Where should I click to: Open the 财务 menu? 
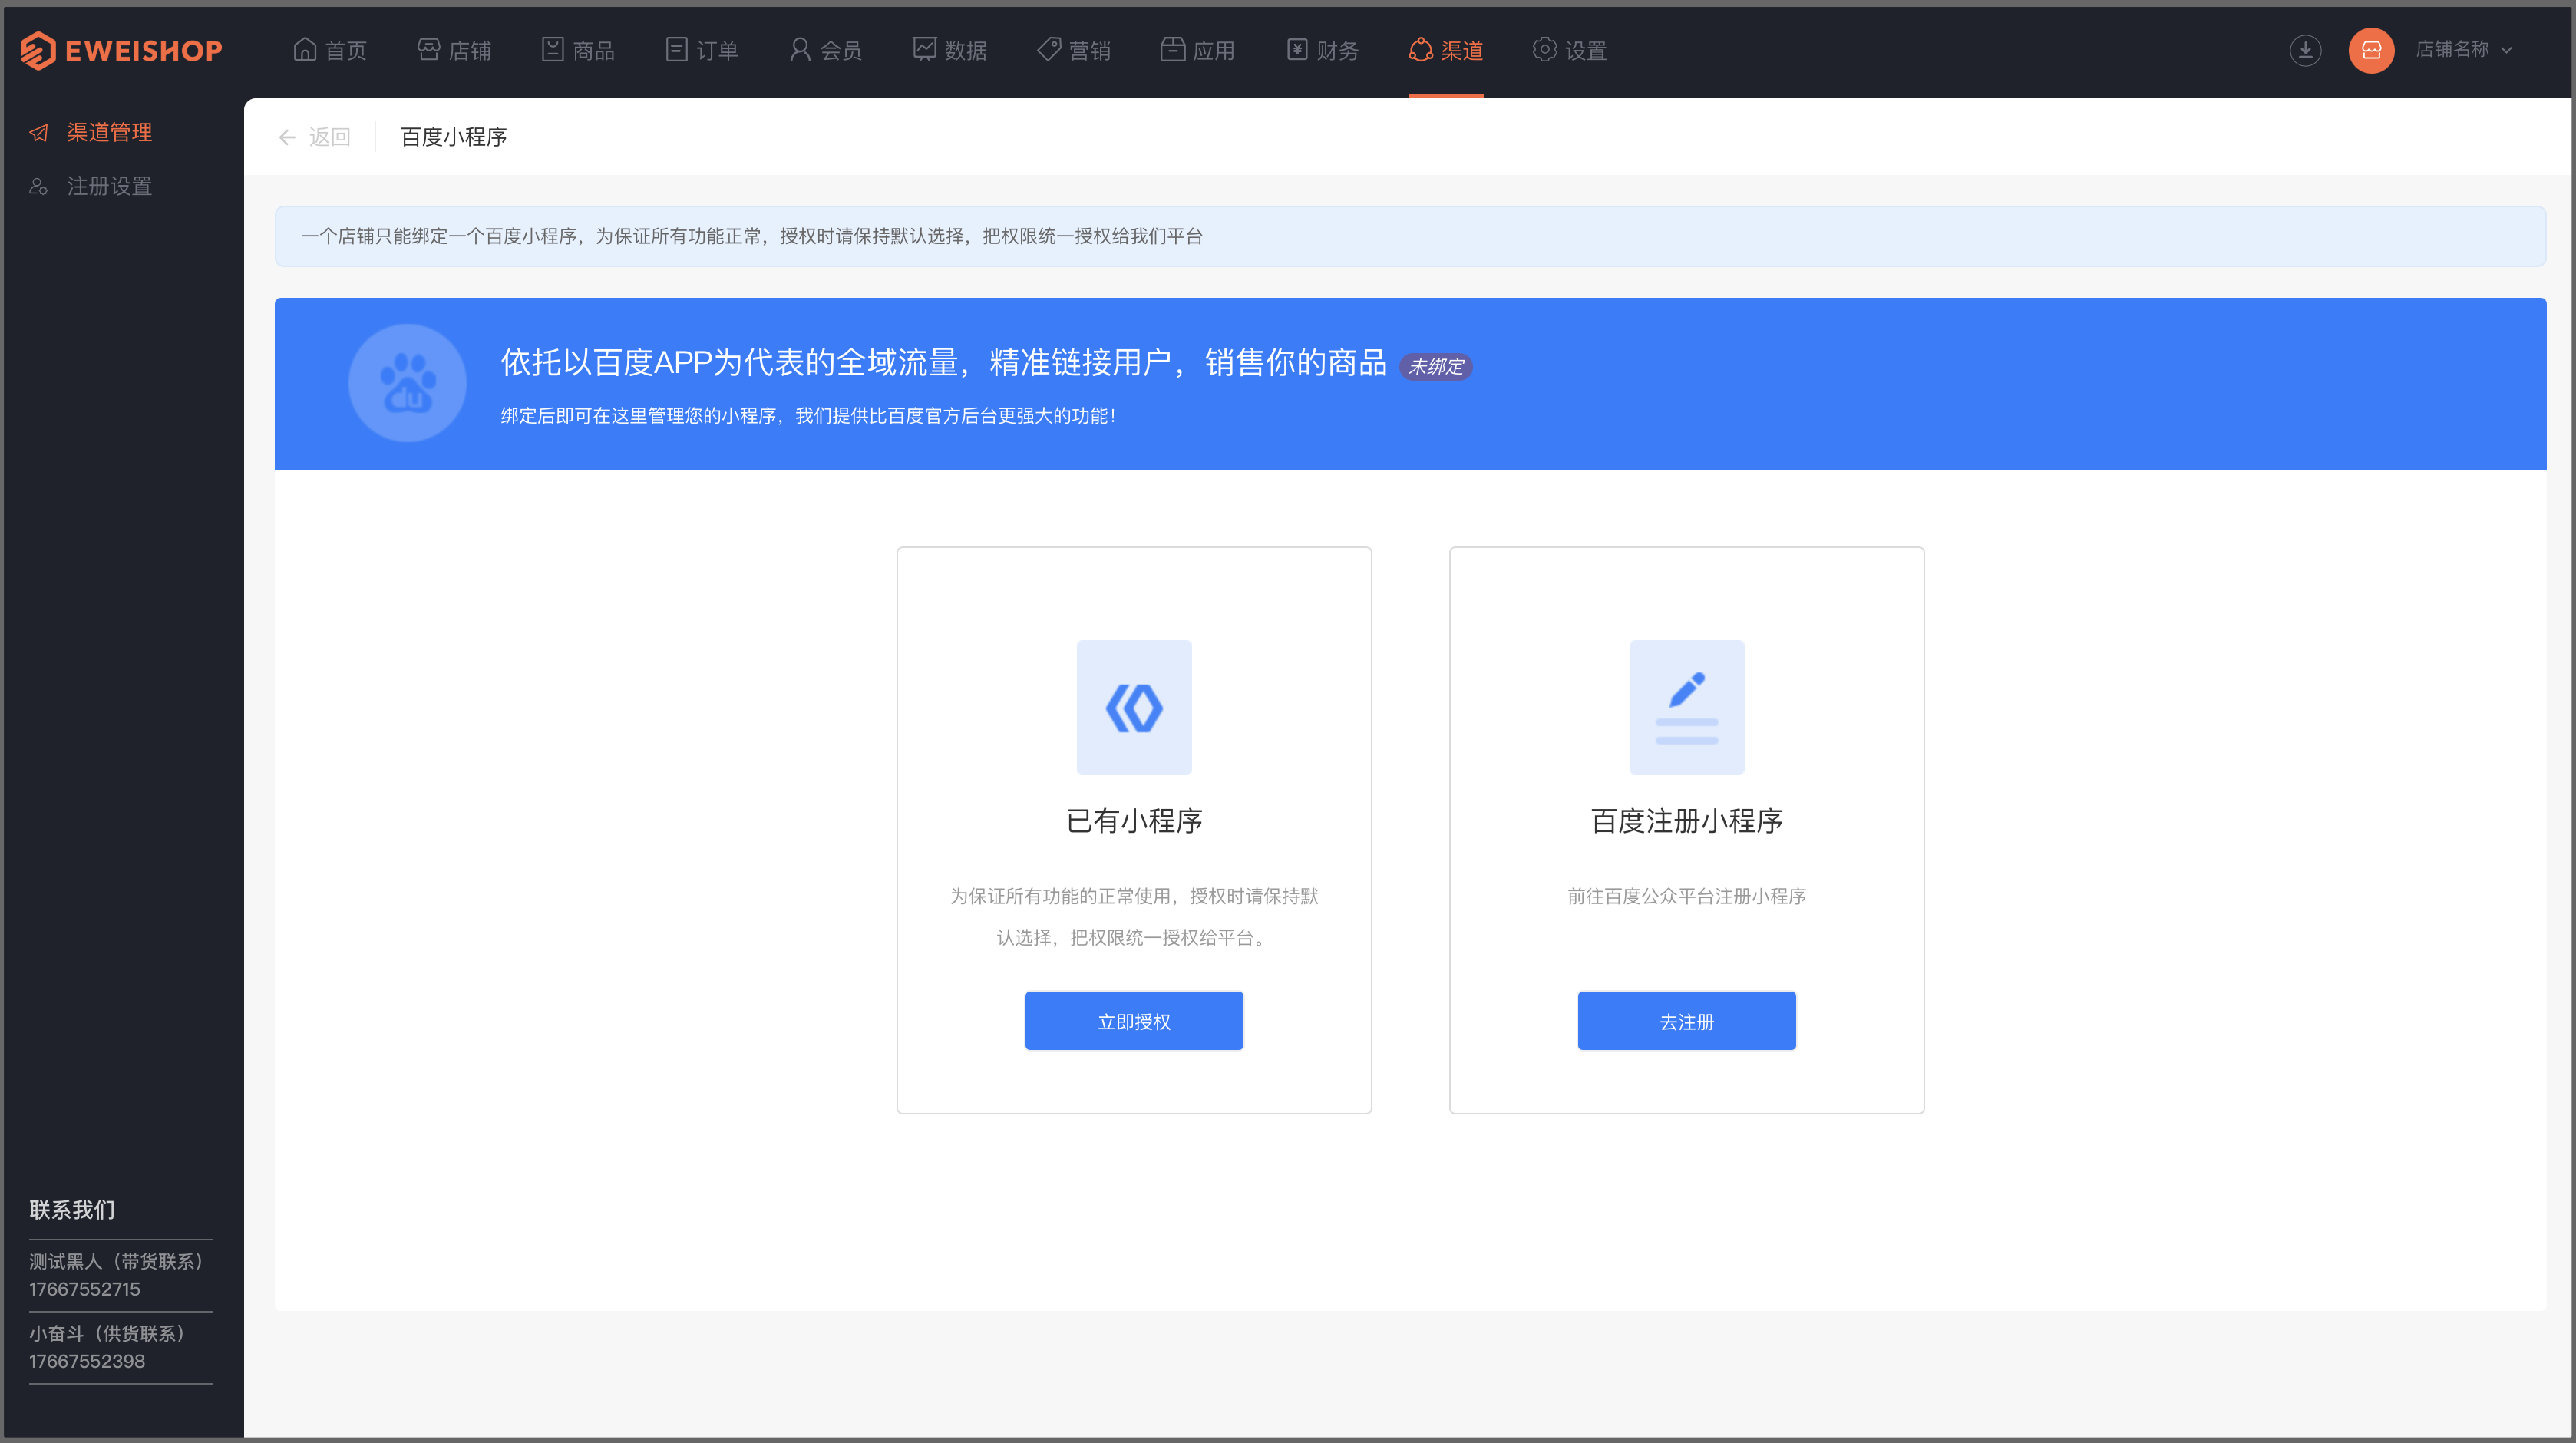tap(1322, 50)
